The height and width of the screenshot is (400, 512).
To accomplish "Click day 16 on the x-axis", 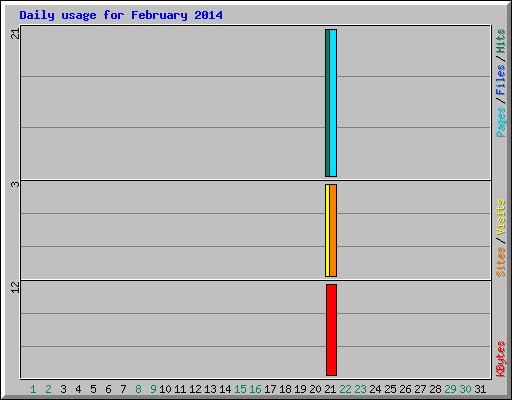I will (x=255, y=389).
